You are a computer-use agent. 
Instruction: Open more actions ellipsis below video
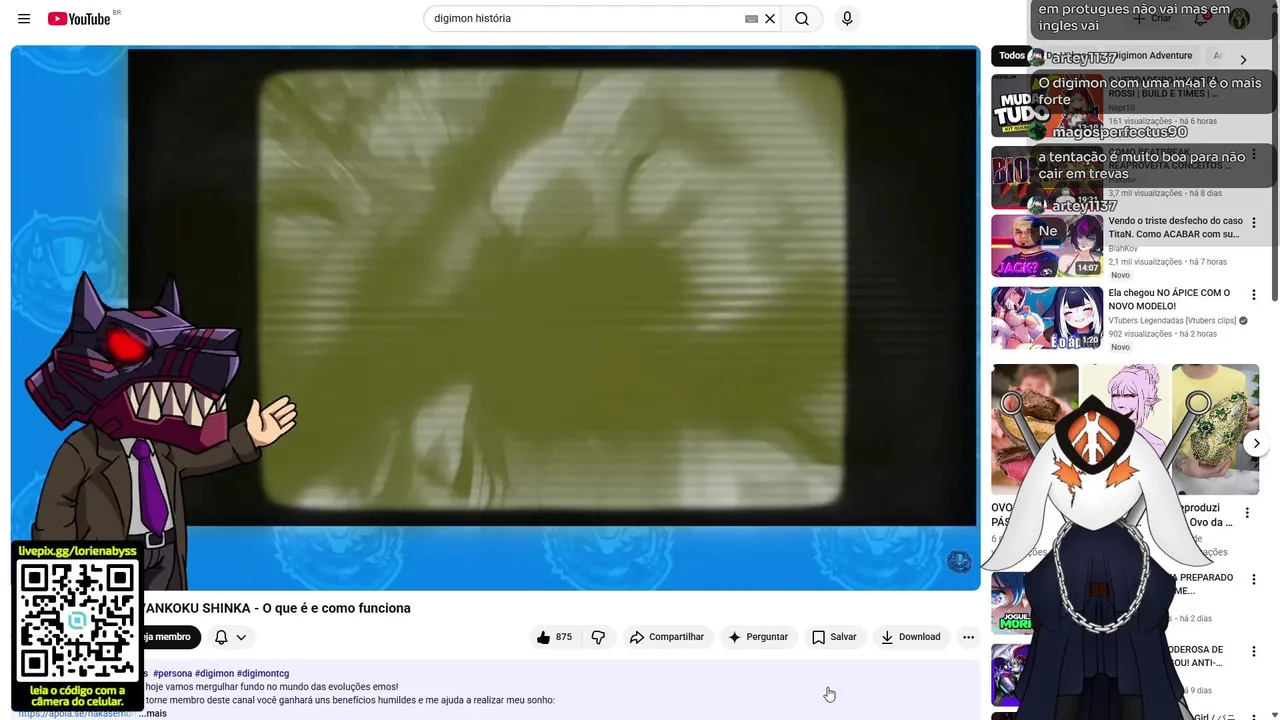[x=968, y=637]
